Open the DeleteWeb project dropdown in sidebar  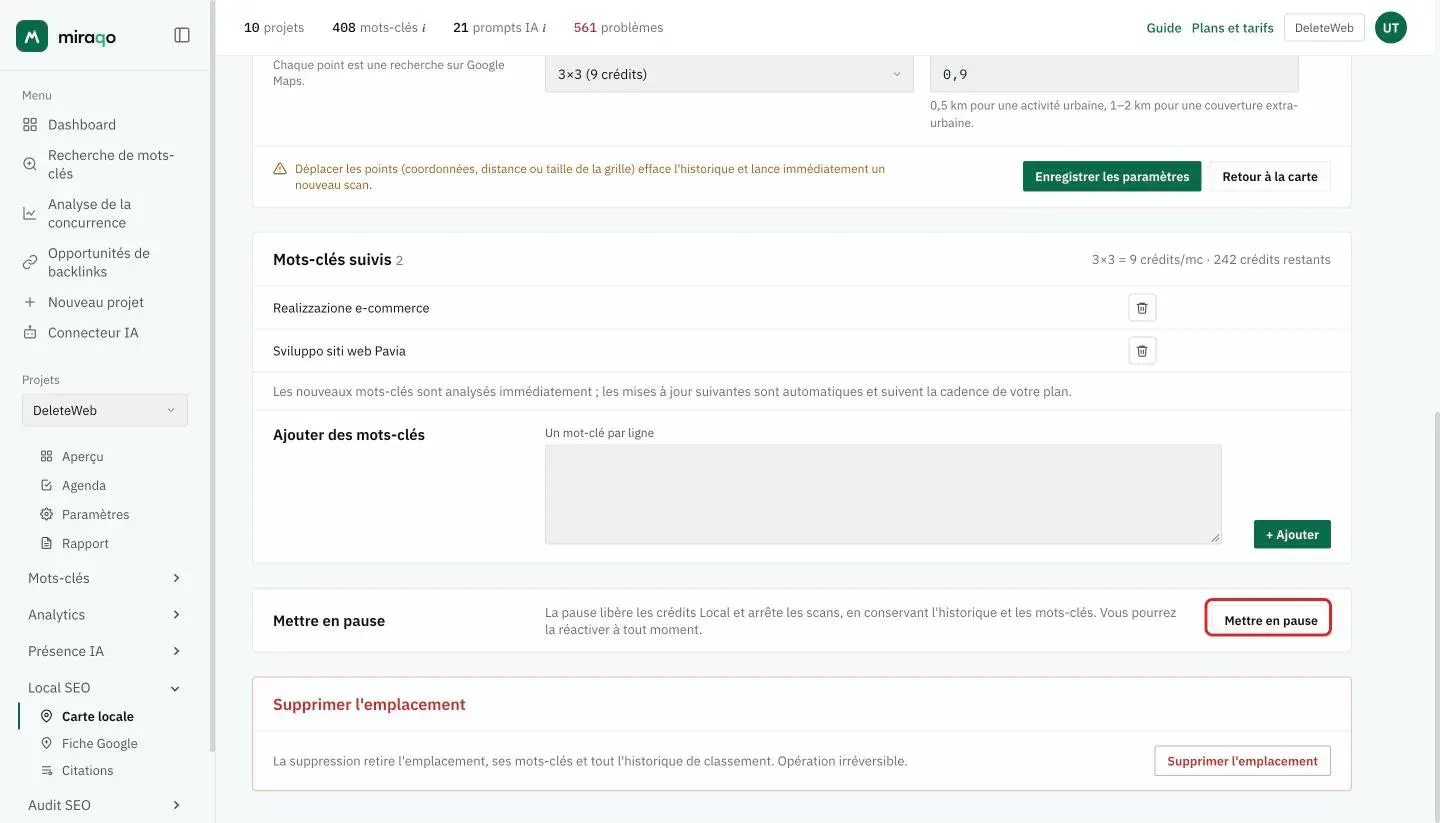pos(105,410)
